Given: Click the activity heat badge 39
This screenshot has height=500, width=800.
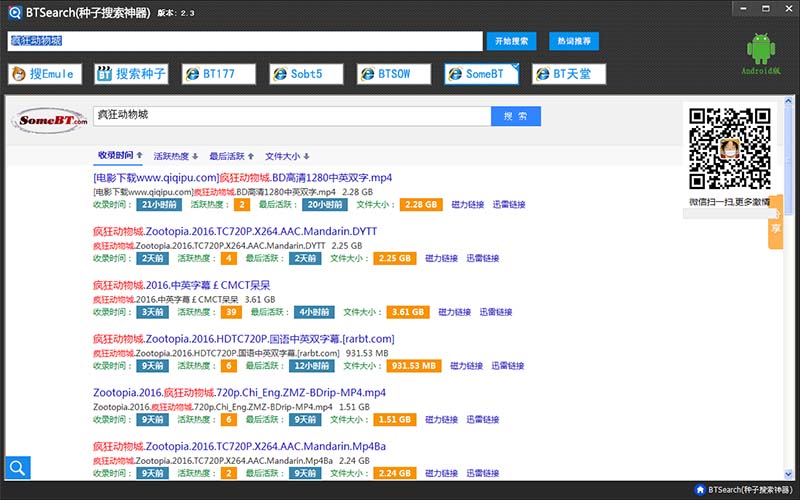Looking at the screenshot, I should 231,312.
